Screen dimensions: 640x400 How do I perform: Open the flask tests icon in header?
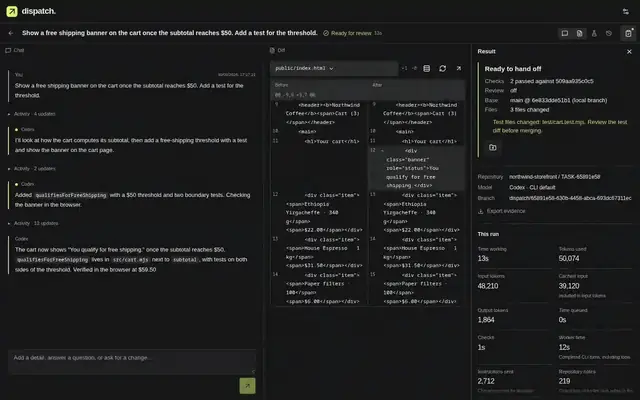click(x=594, y=33)
